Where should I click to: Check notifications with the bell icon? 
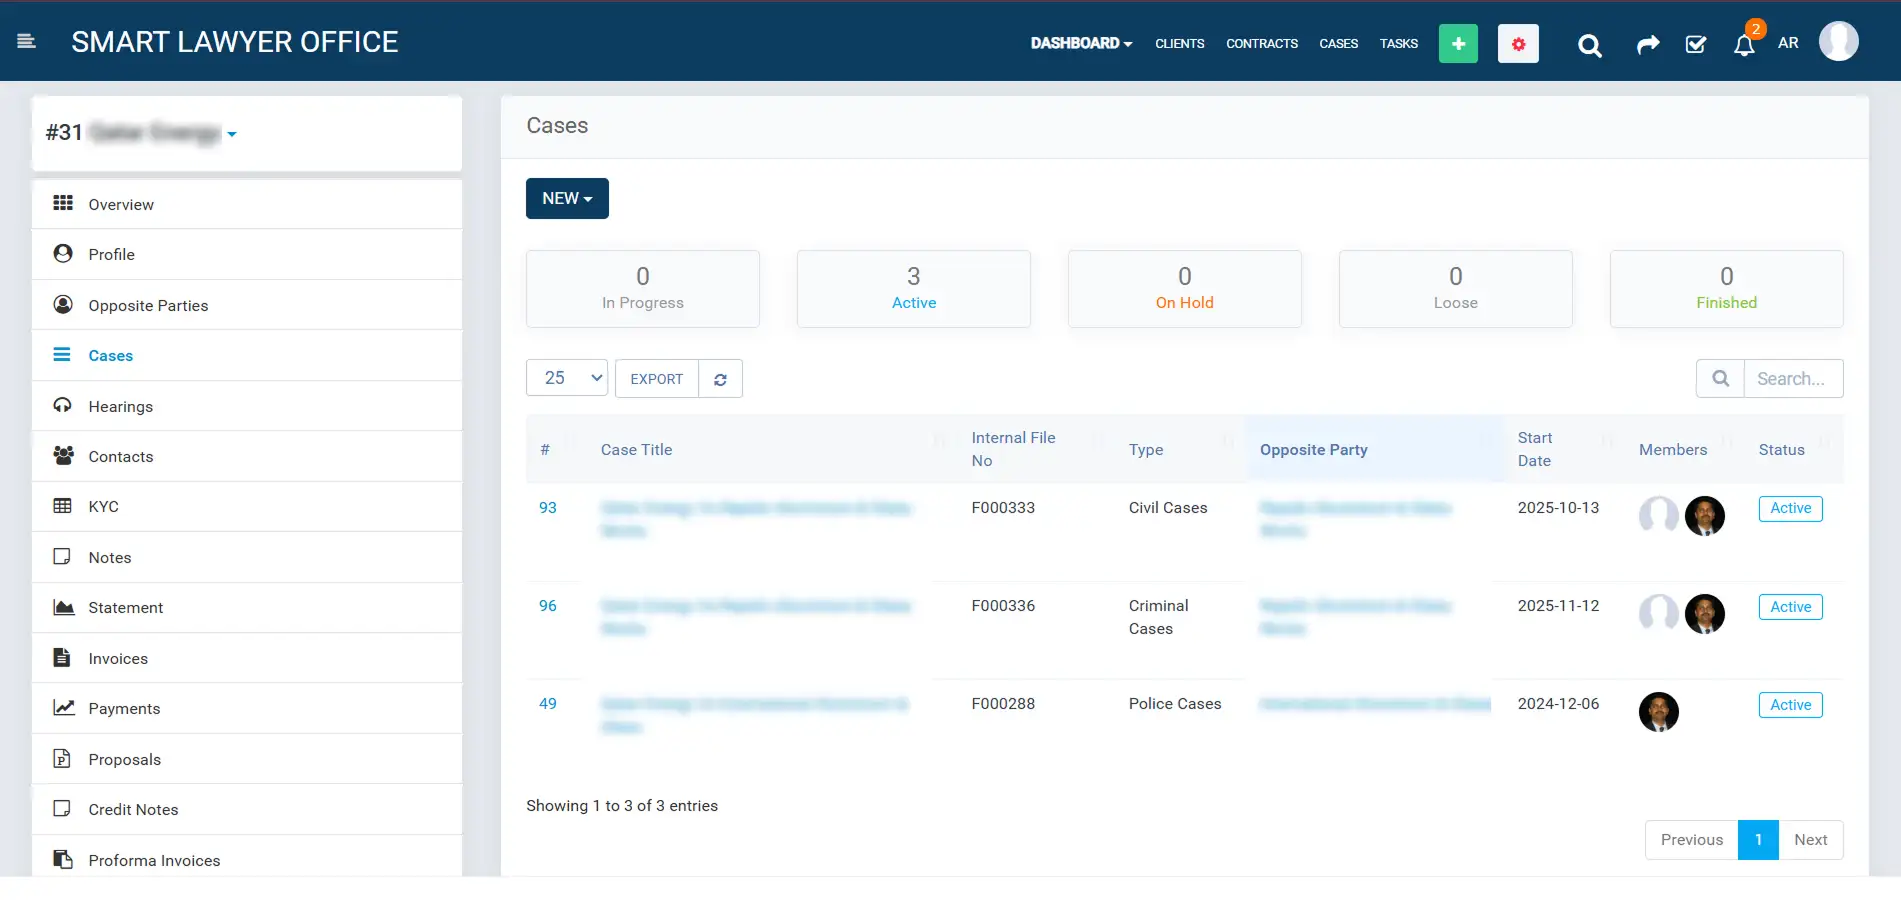(1742, 45)
